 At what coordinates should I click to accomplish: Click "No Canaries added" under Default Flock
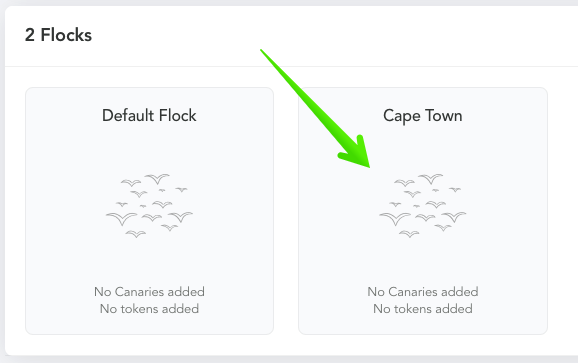tap(149, 292)
